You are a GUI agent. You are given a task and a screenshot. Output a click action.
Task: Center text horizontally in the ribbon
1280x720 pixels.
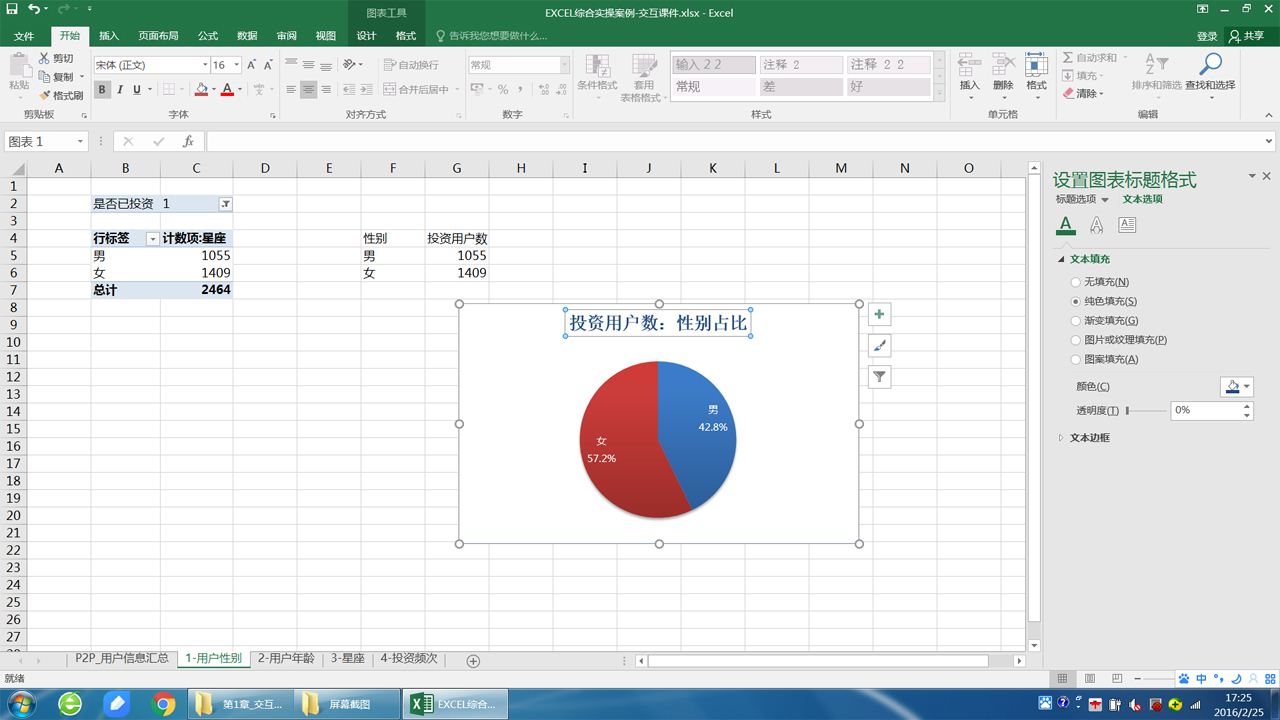[x=309, y=90]
